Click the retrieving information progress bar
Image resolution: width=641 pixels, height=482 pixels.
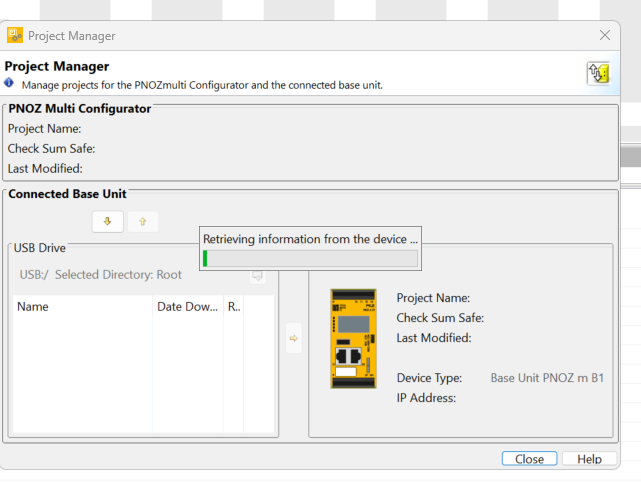pyautogui.click(x=310, y=258)
